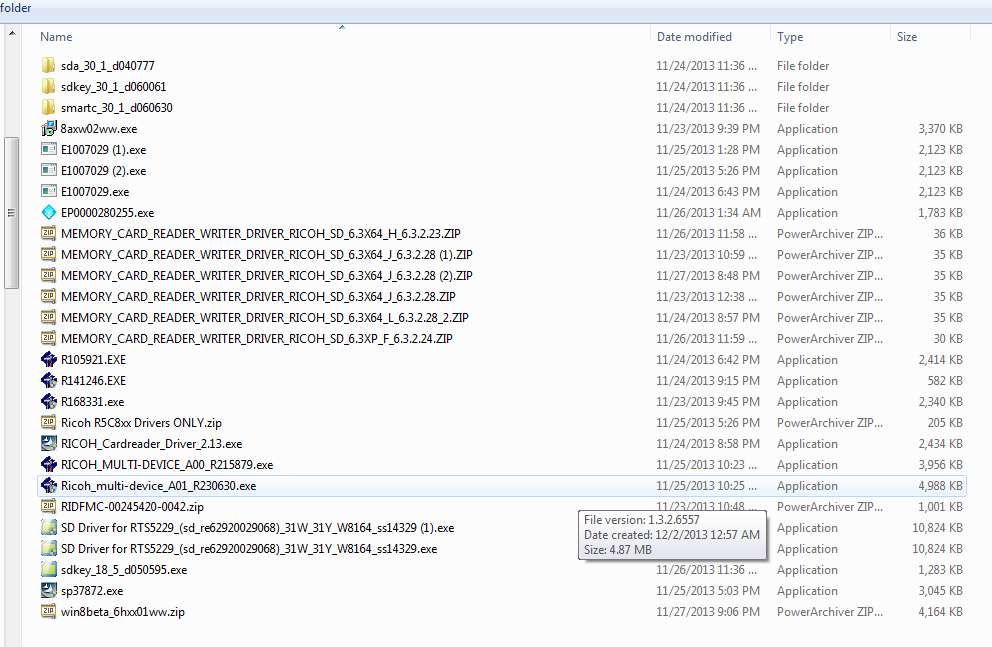The width and height of the screenshot is (992, 647).
Task: Click the zip icon of 6.3XP_F_6.3.2.24.ZIP
Action: 49,338
